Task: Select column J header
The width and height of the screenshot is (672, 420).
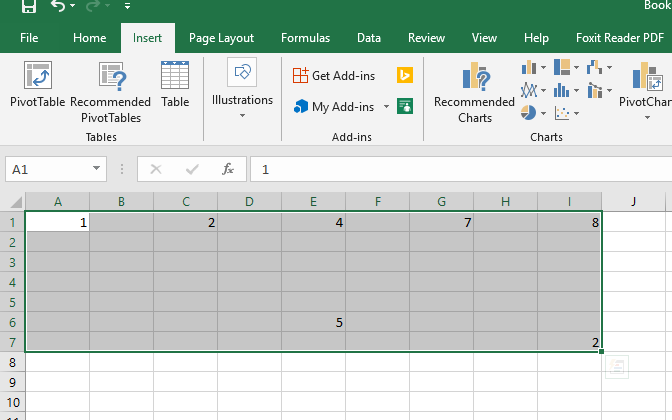Action: [633, 201]
